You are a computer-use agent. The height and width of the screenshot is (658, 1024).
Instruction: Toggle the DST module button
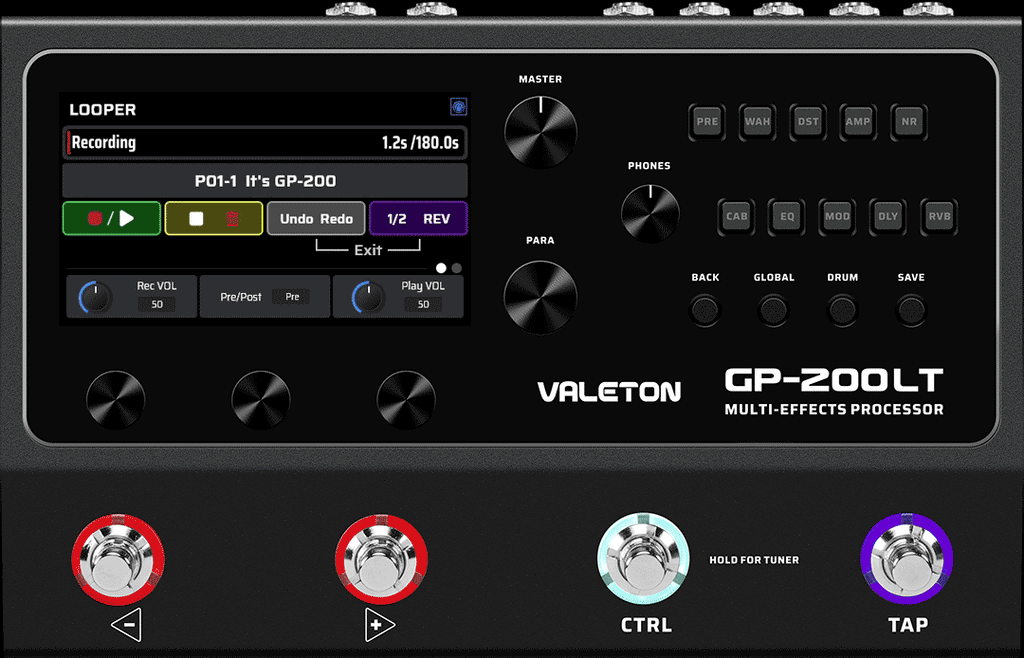pos(808,121)
